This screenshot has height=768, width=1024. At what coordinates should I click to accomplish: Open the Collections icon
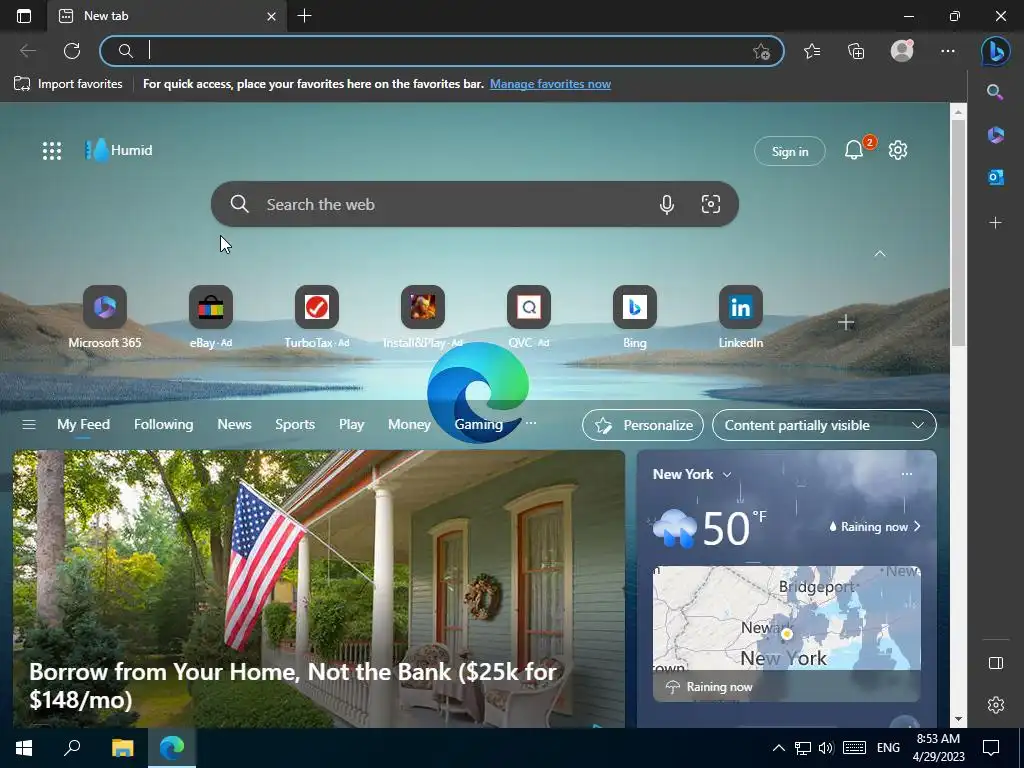[x=856, y=51]
